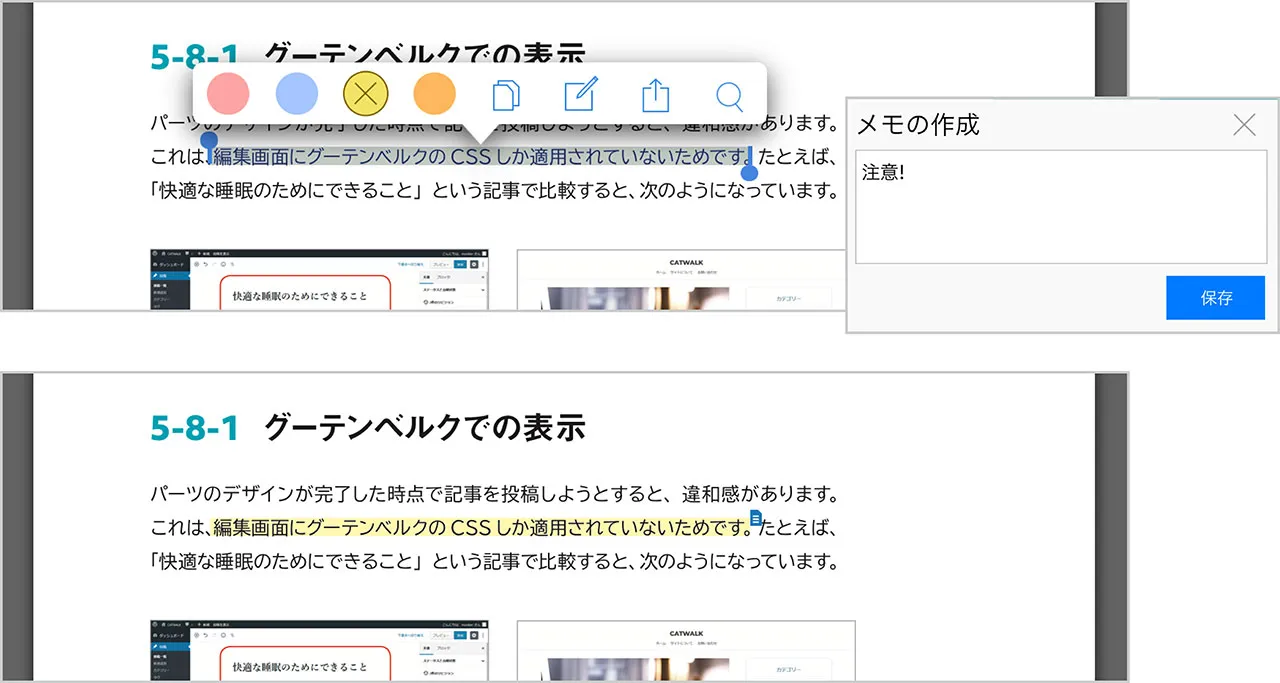Choose the blue highlight color
The height and width of the screenshot is (683, 1280).
click(x=296, y=95)
